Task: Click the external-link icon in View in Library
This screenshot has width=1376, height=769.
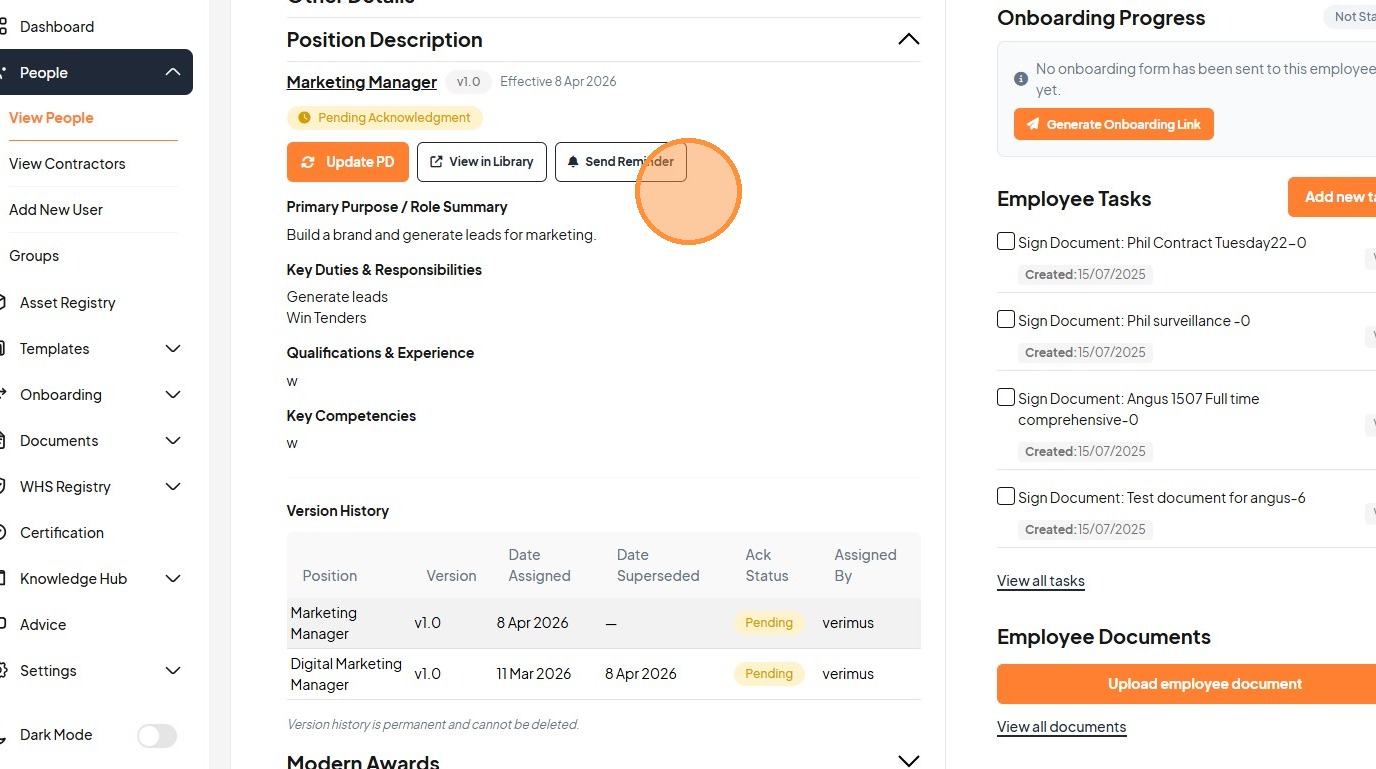Action: pyautogui.click(x=437, y=162)
